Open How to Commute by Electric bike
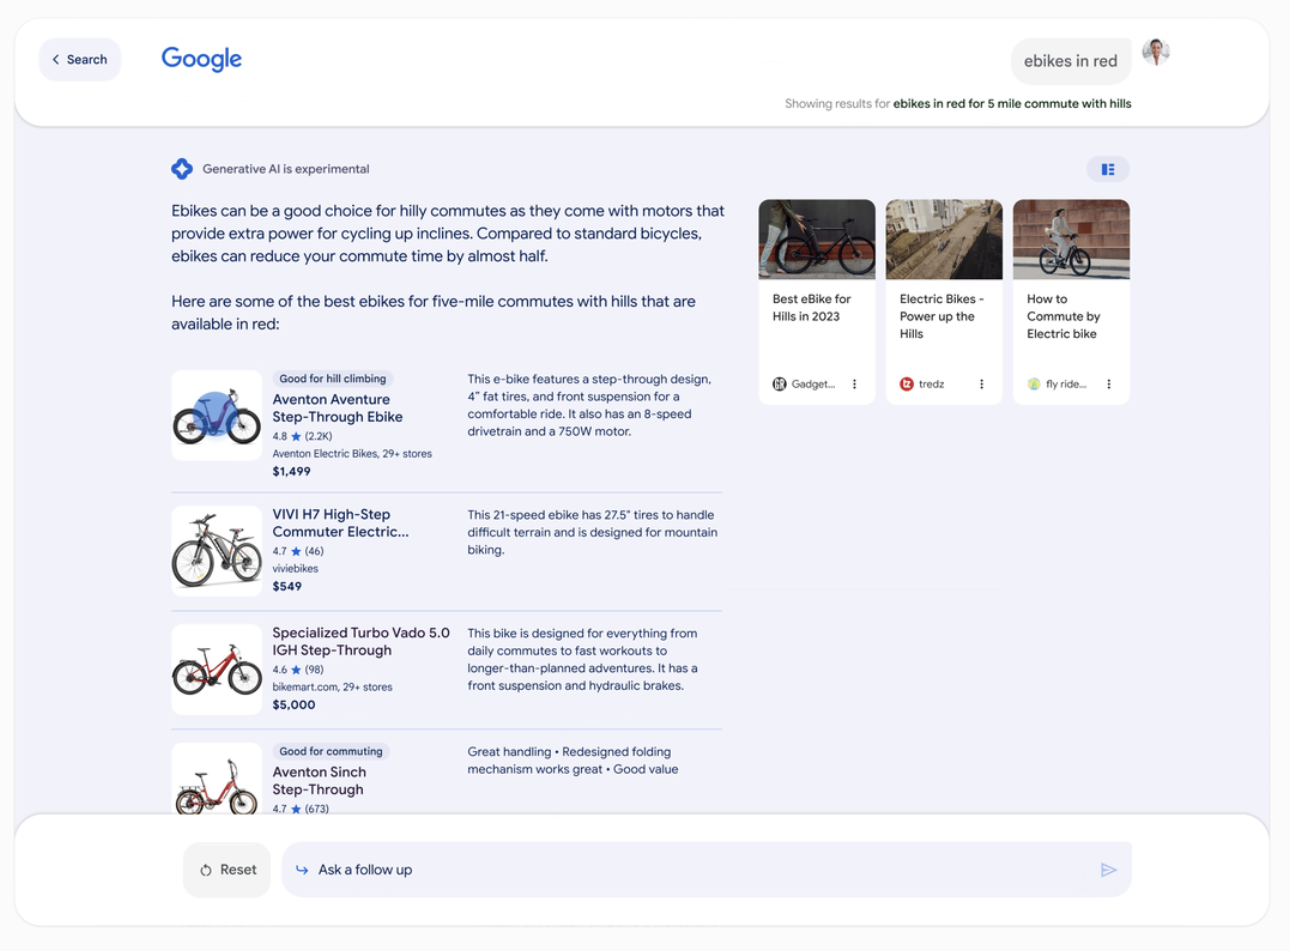This screenshot has width=1290, height=951. point(1063,316)
